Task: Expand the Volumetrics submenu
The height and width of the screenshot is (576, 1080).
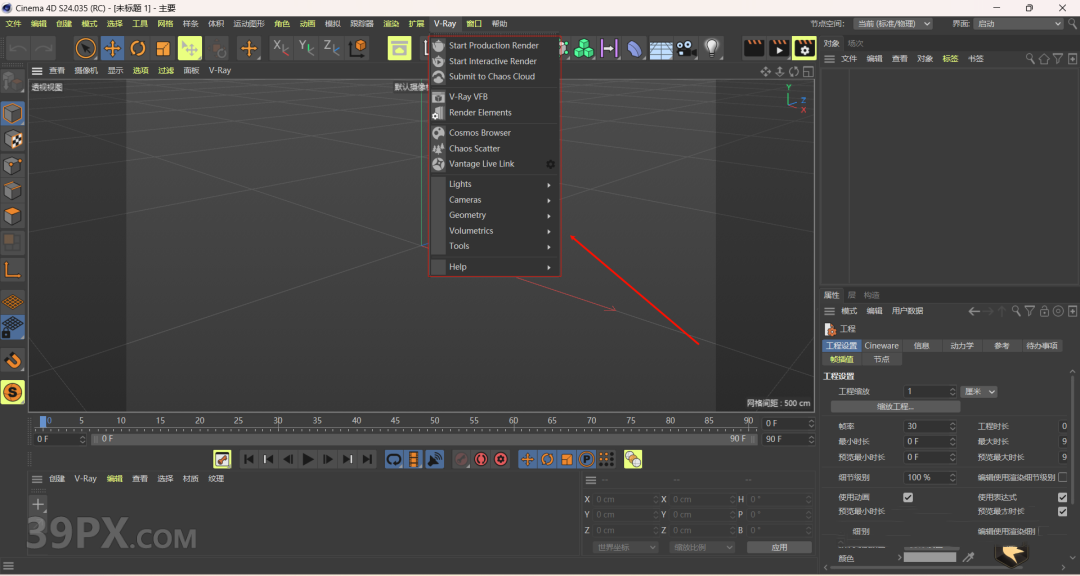Action: pyautogui.click(x=494, y=231)
